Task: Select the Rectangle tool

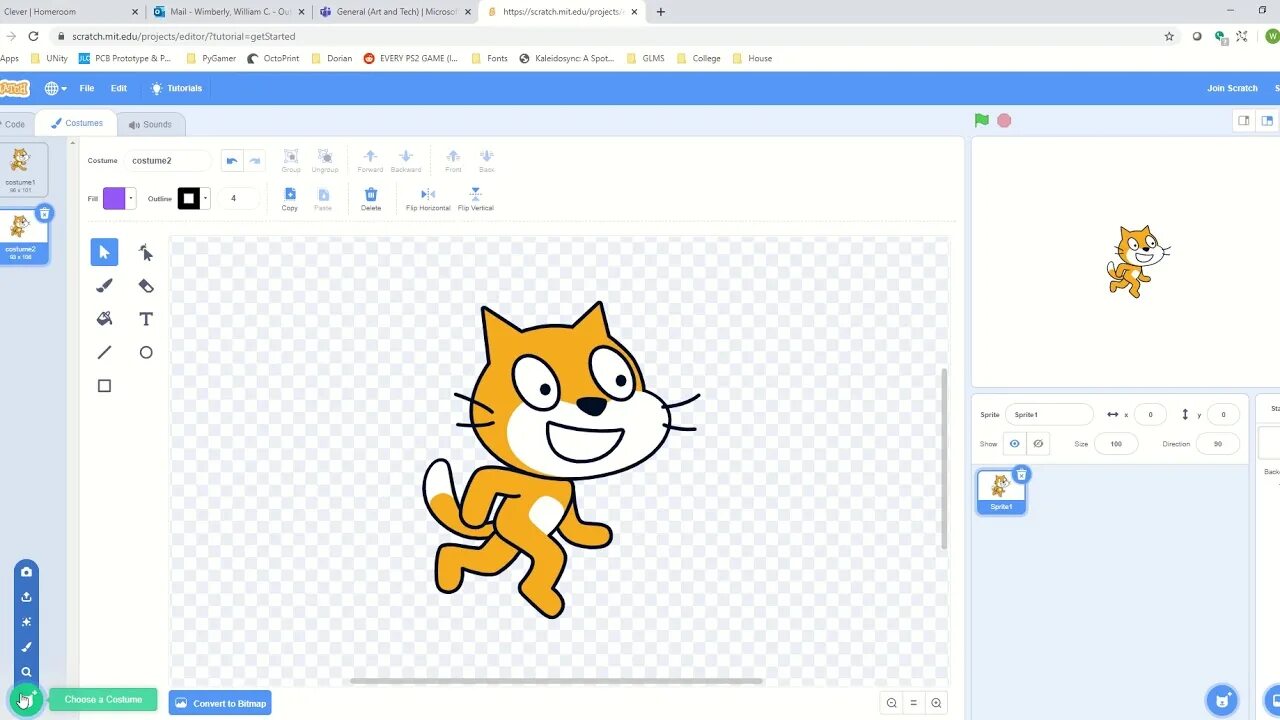Action: click(x=104, y=386)
